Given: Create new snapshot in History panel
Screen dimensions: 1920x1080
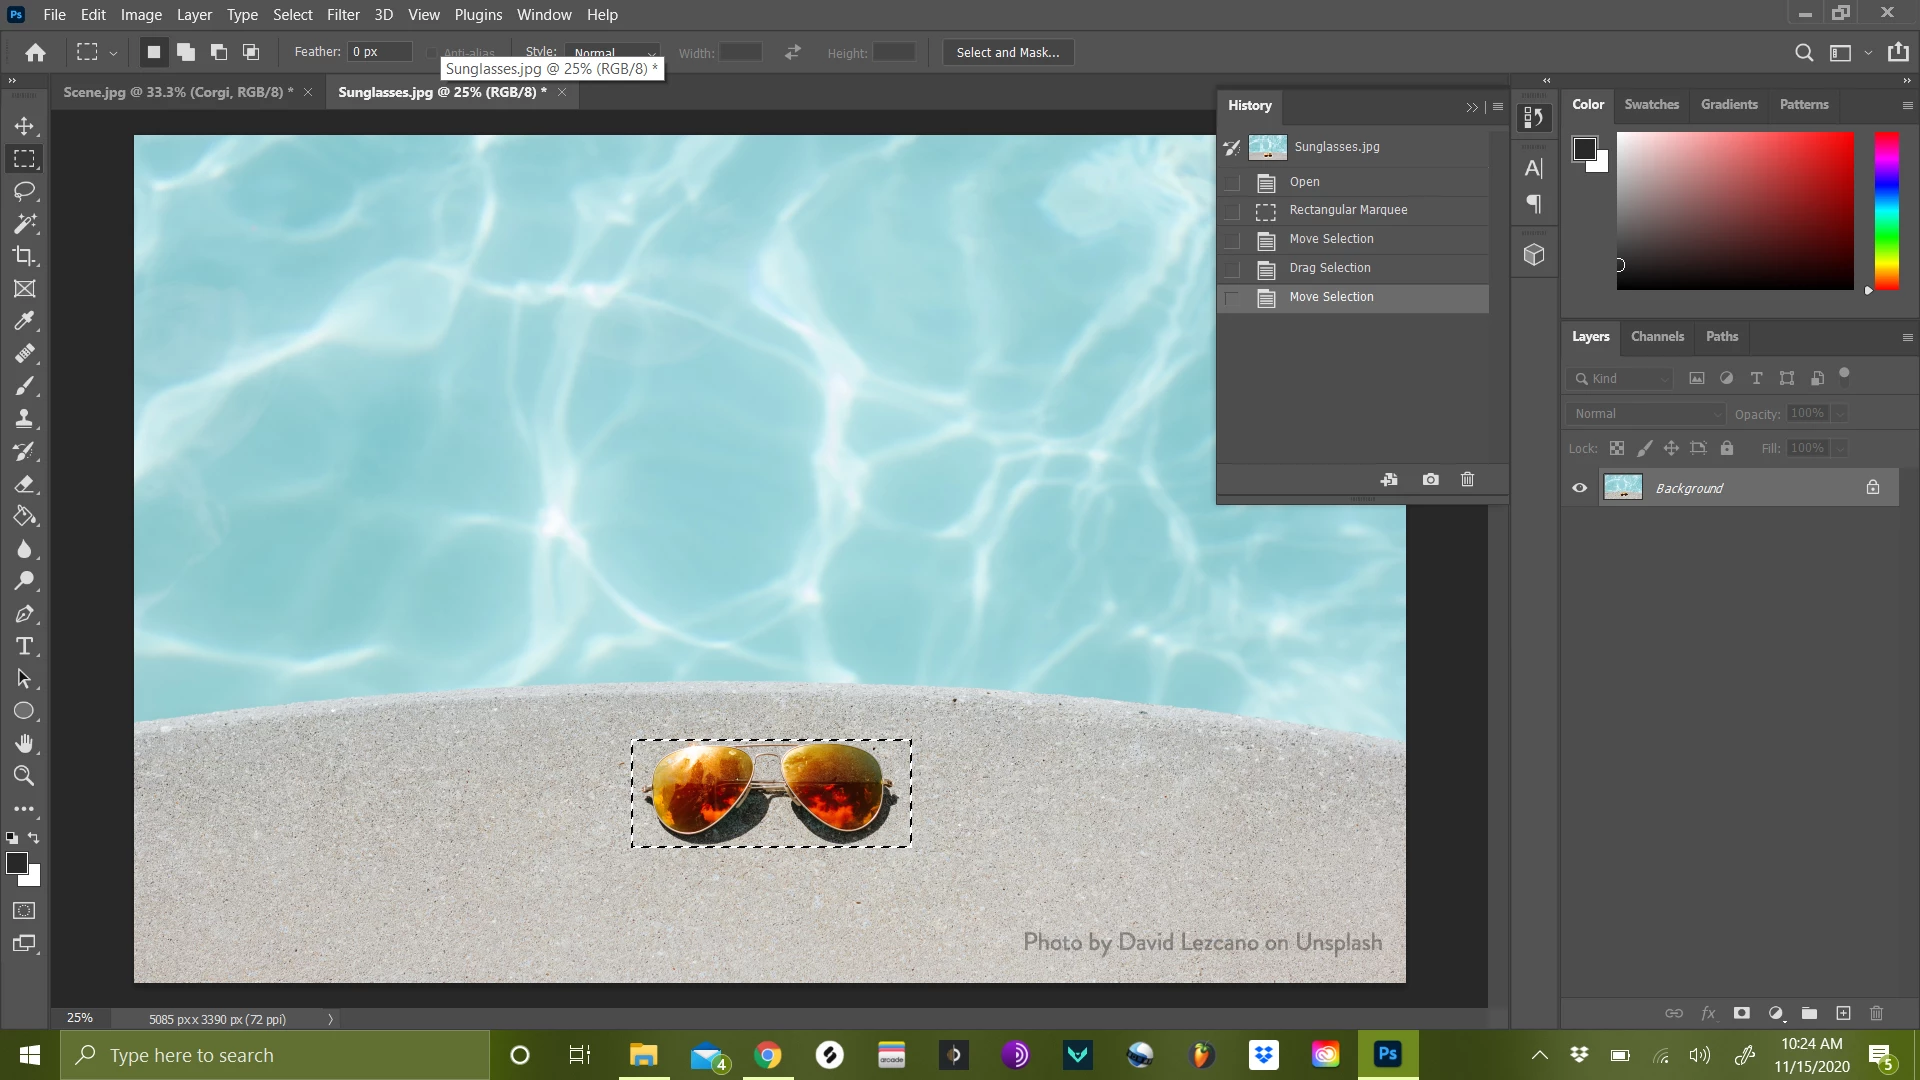Looking at the screenshot, I should coord(1430,480).
